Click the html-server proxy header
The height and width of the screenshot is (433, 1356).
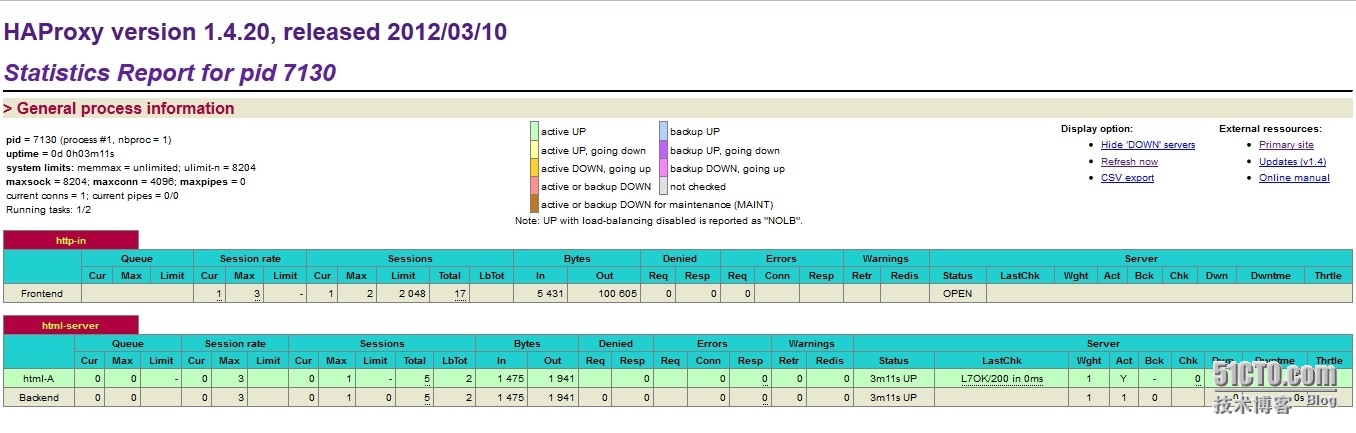71,325
